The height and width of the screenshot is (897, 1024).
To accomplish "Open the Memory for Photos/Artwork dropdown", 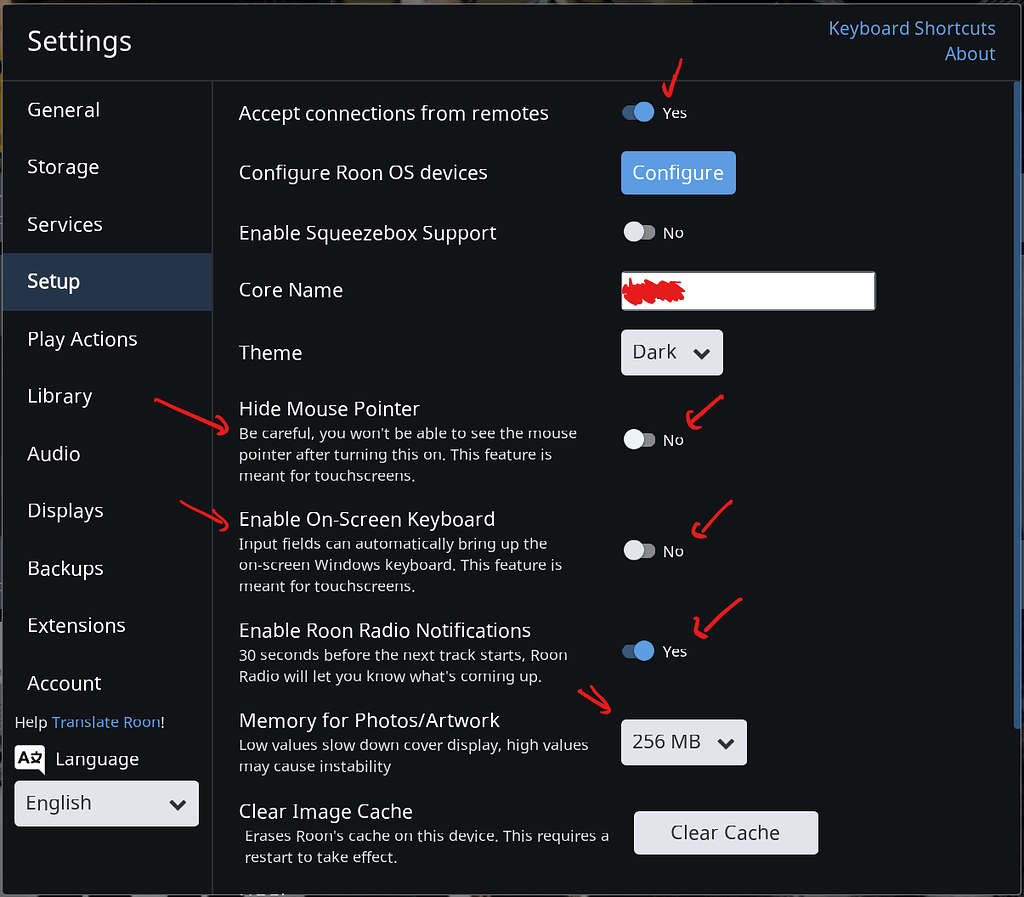I will pyautogui.click(x=684, y=742).
